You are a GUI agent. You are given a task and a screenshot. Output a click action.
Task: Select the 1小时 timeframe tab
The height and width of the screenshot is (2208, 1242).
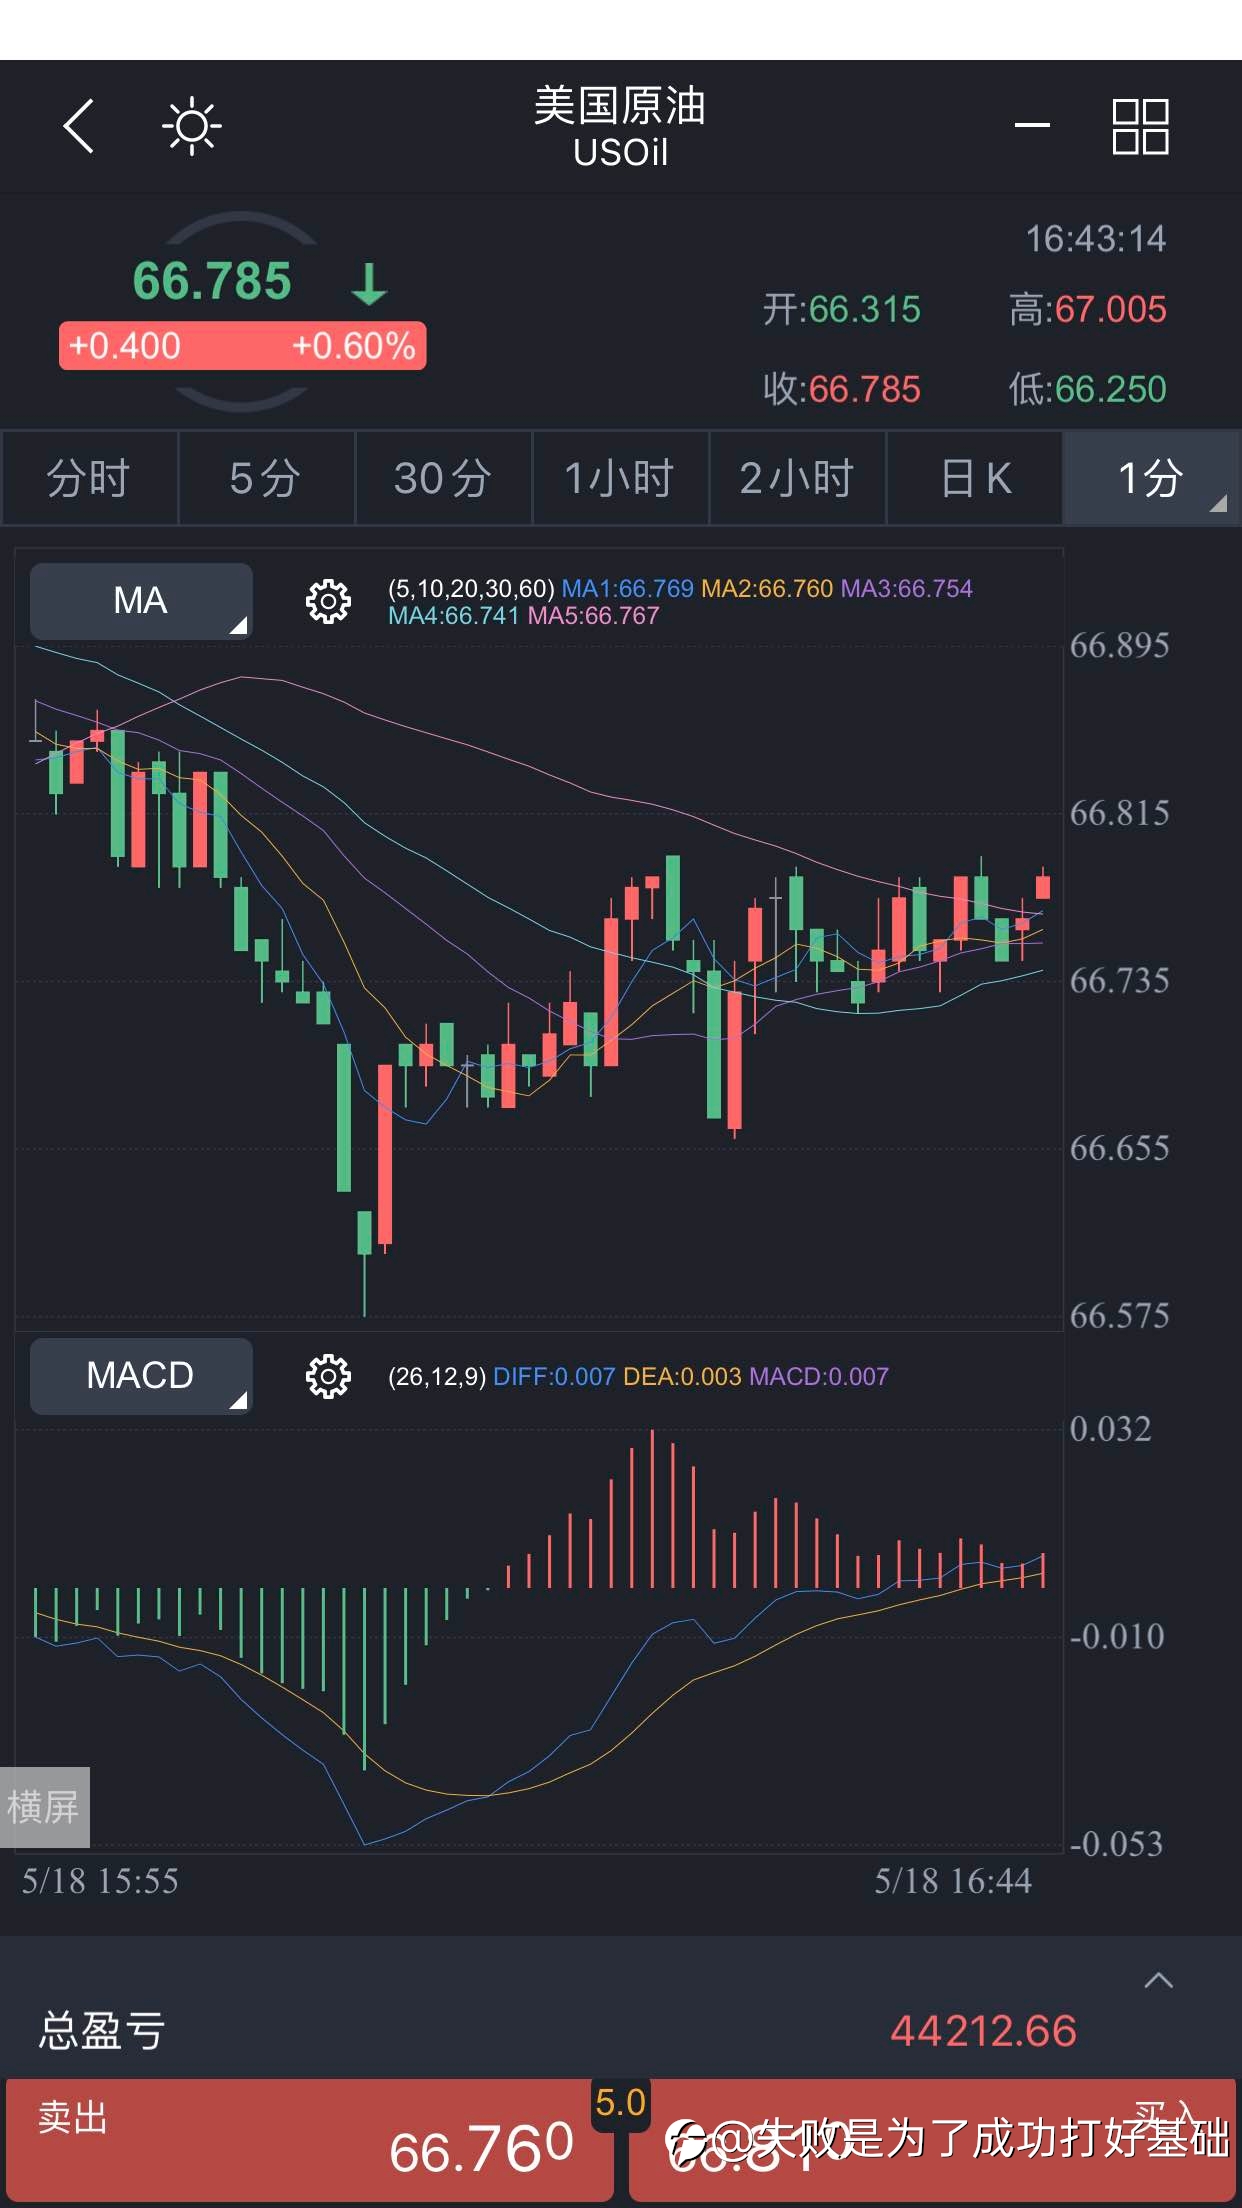[620, 478]
